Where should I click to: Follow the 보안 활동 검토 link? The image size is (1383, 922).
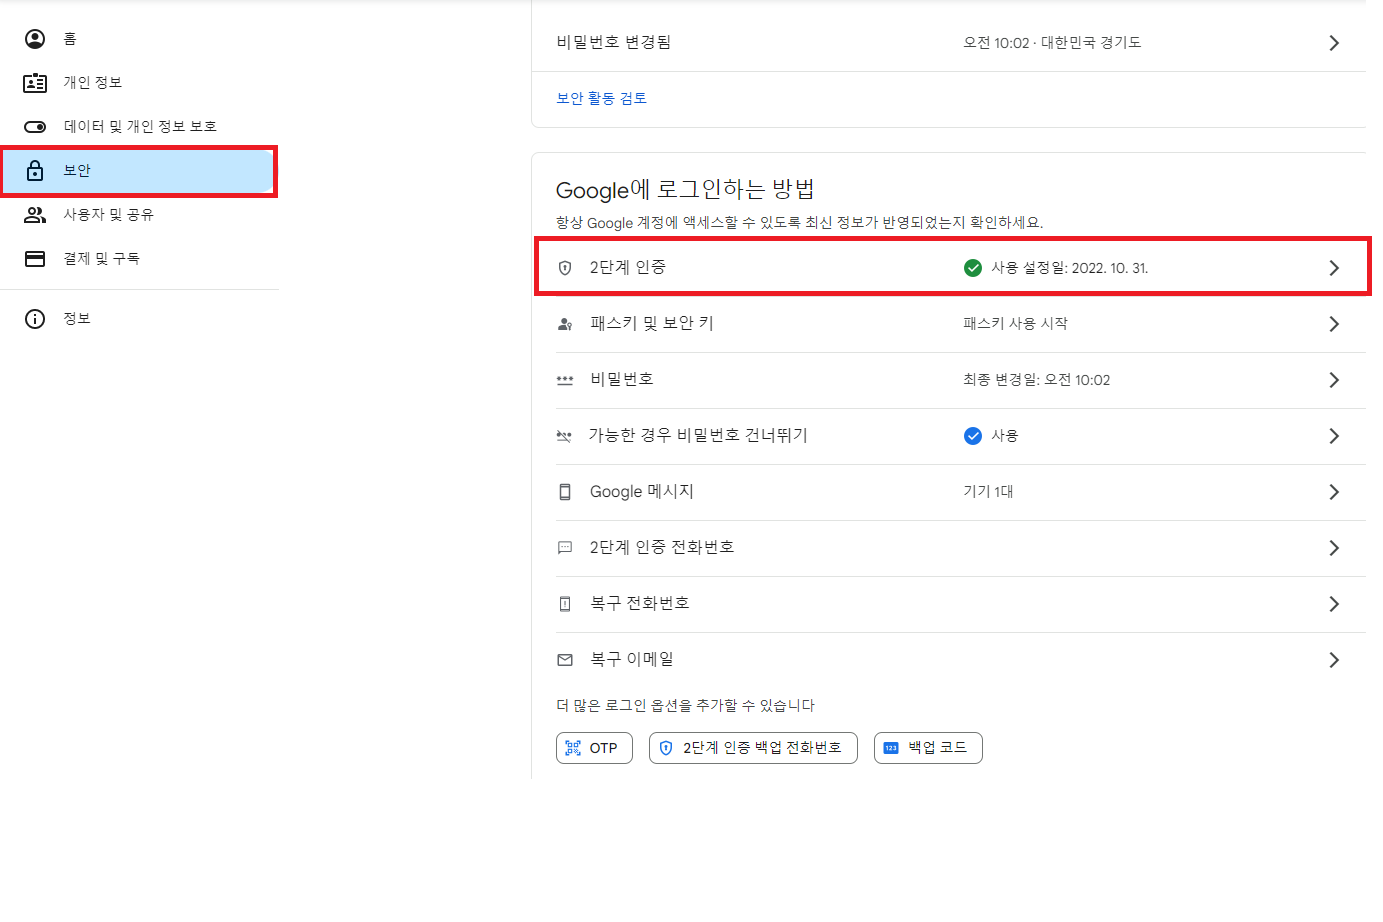(601, 98)
